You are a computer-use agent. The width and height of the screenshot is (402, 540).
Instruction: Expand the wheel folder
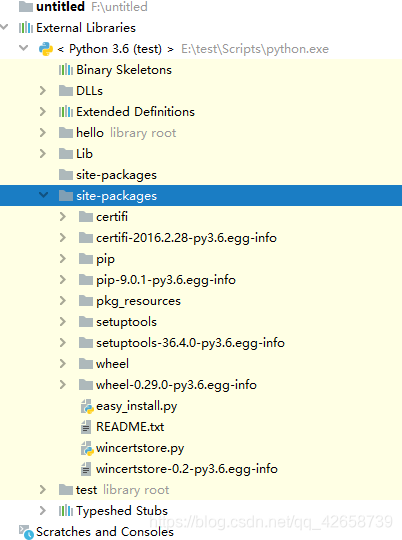[63, 364]
